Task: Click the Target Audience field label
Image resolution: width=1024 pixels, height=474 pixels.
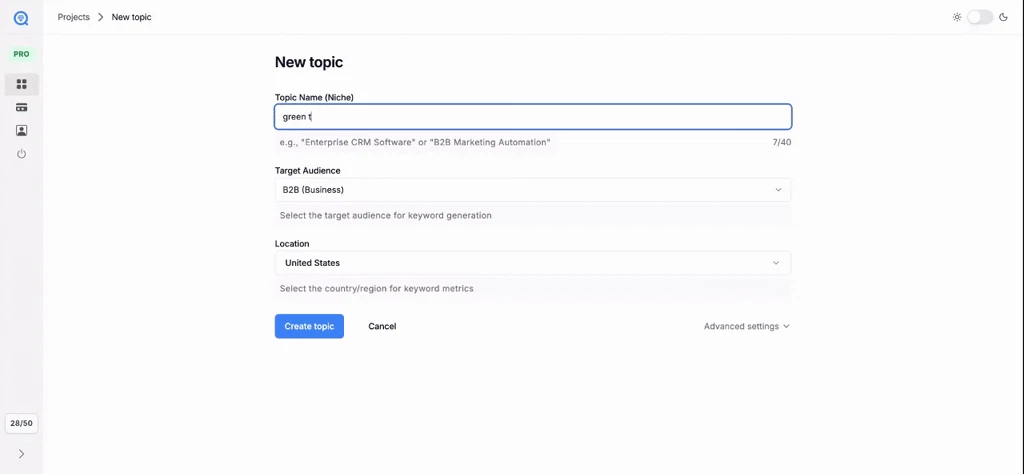Action: (308, 170)
